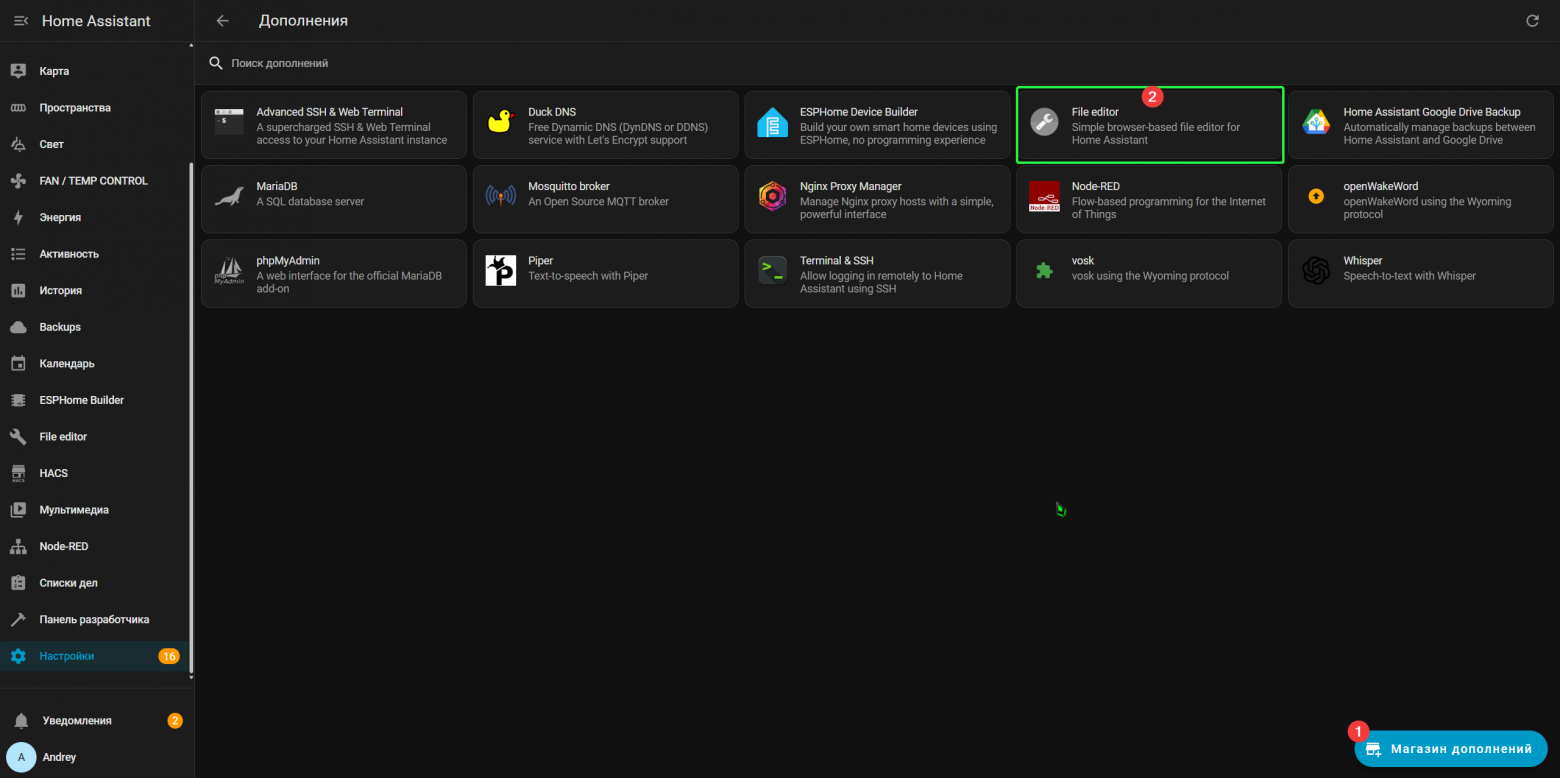
Task: Click the HACS sidebar icon
Action: [18, 473]
